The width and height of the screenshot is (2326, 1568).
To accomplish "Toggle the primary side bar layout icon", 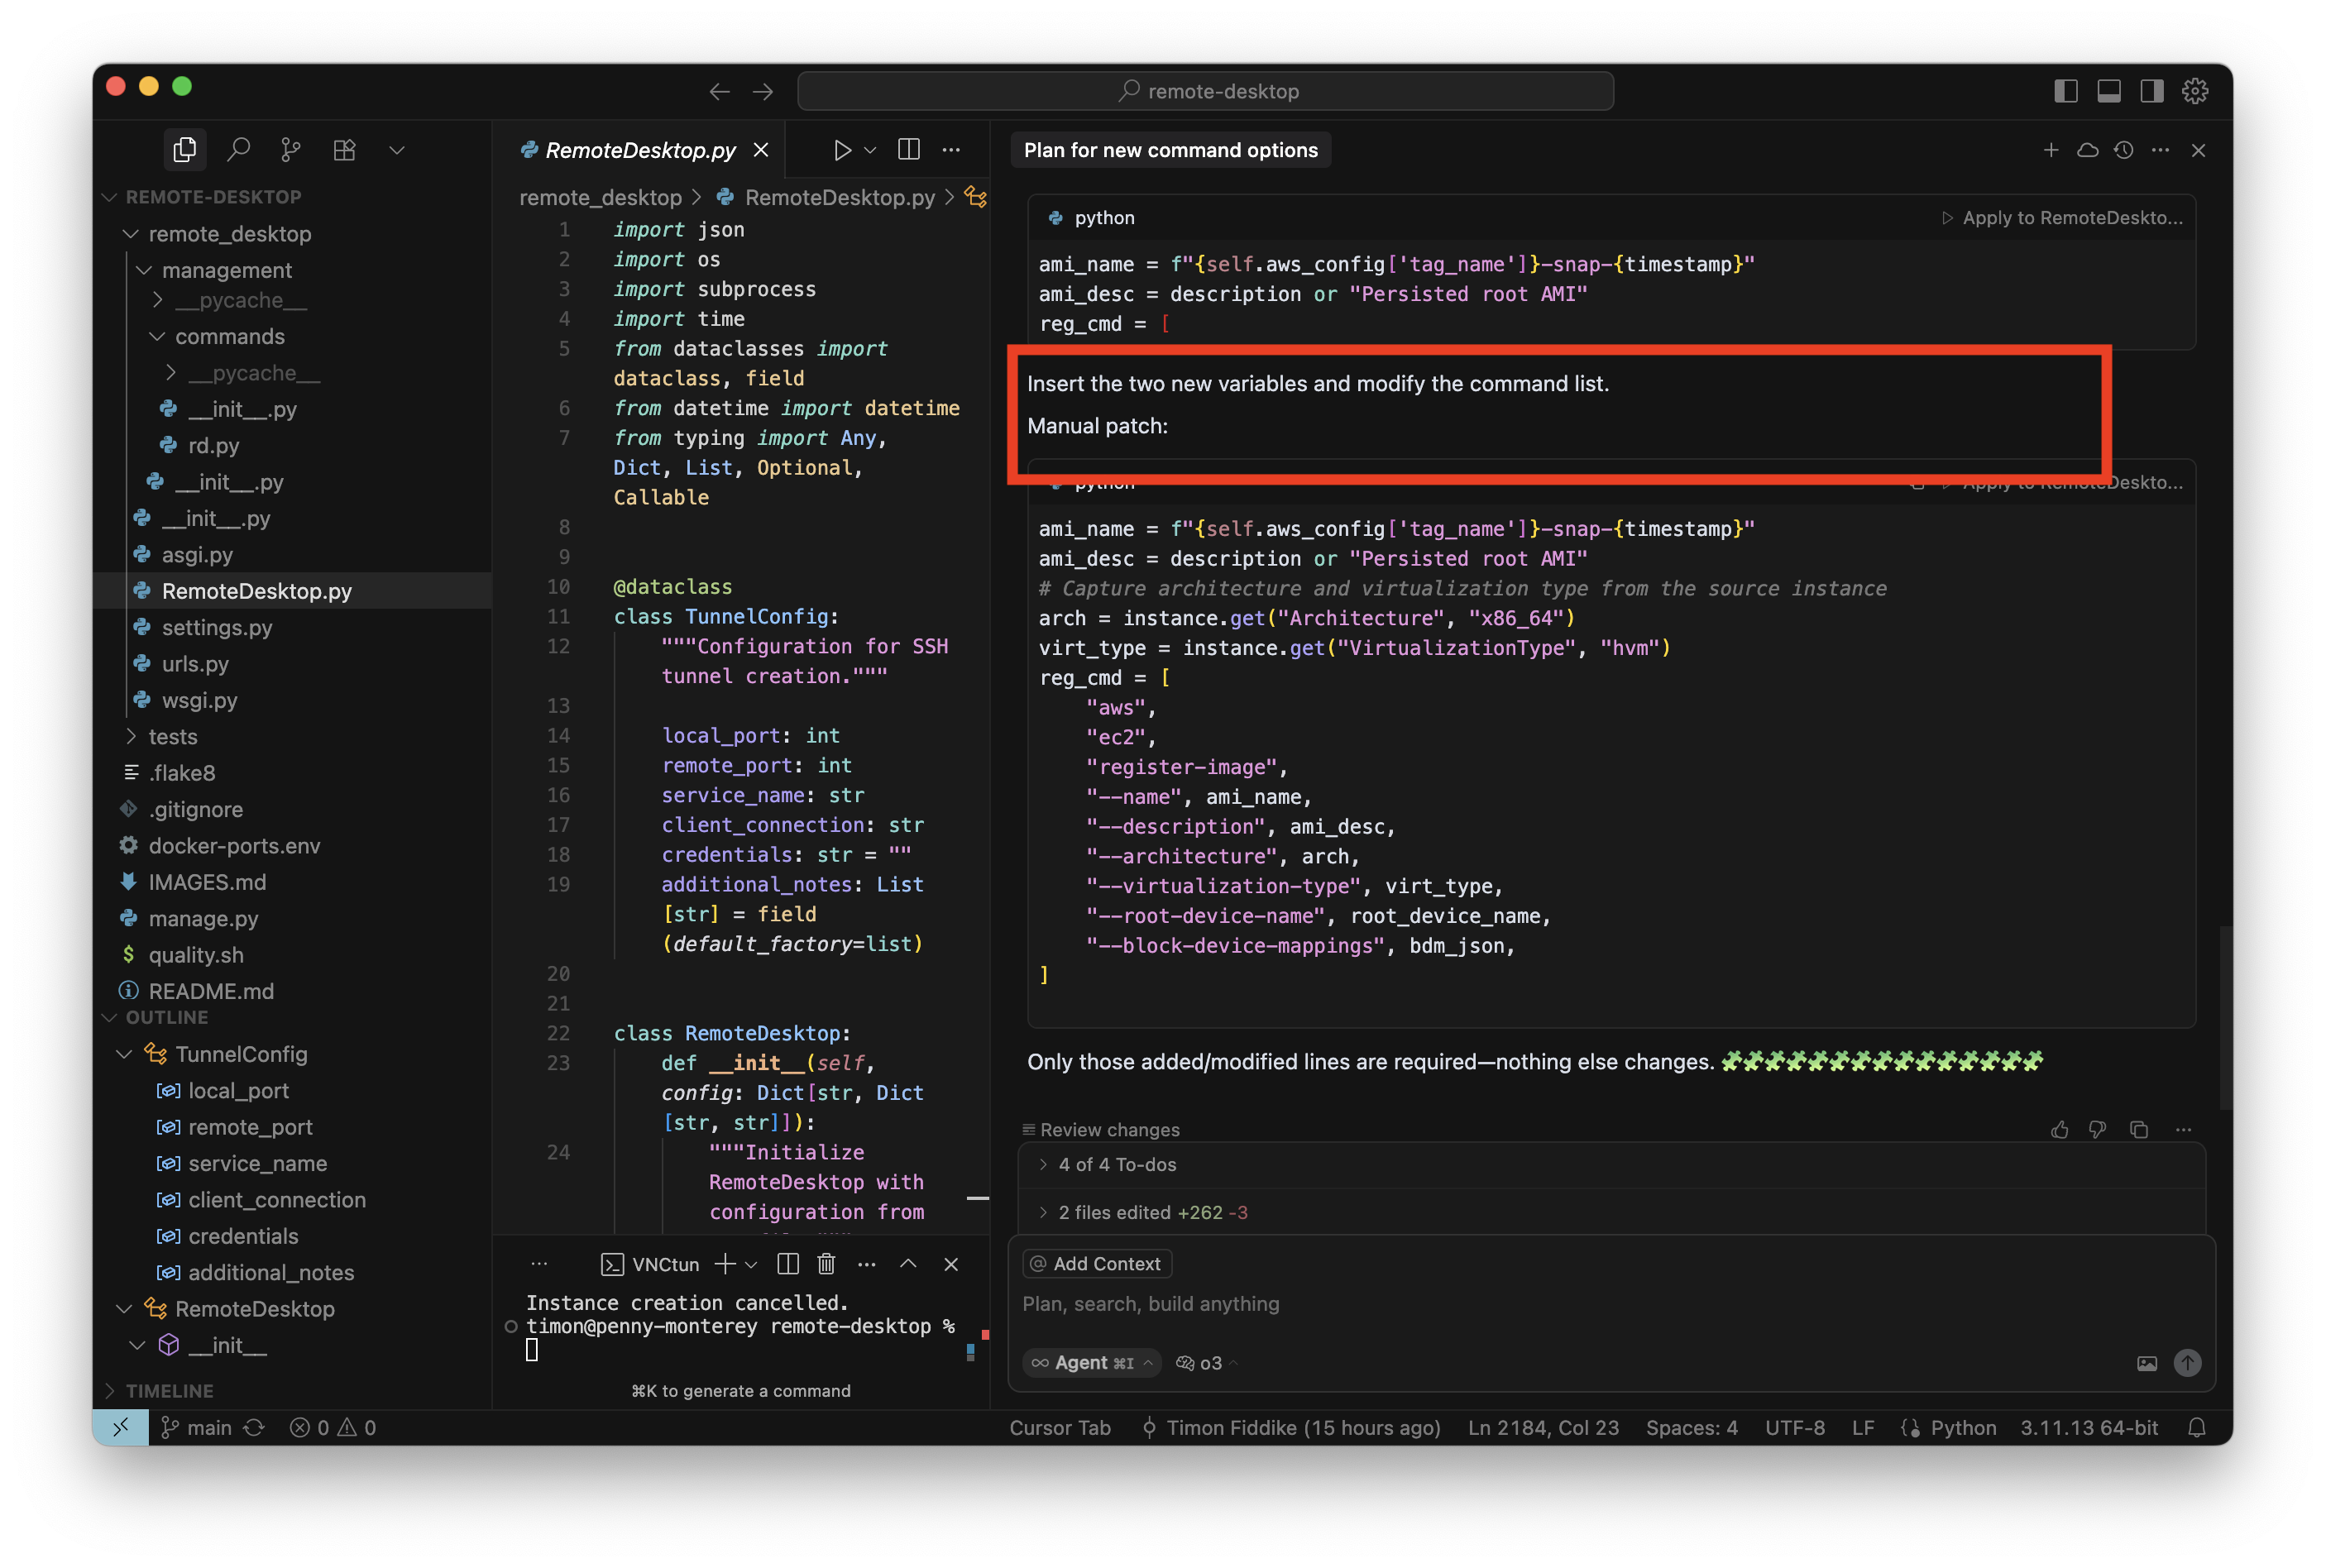I will click(2066, 91).
